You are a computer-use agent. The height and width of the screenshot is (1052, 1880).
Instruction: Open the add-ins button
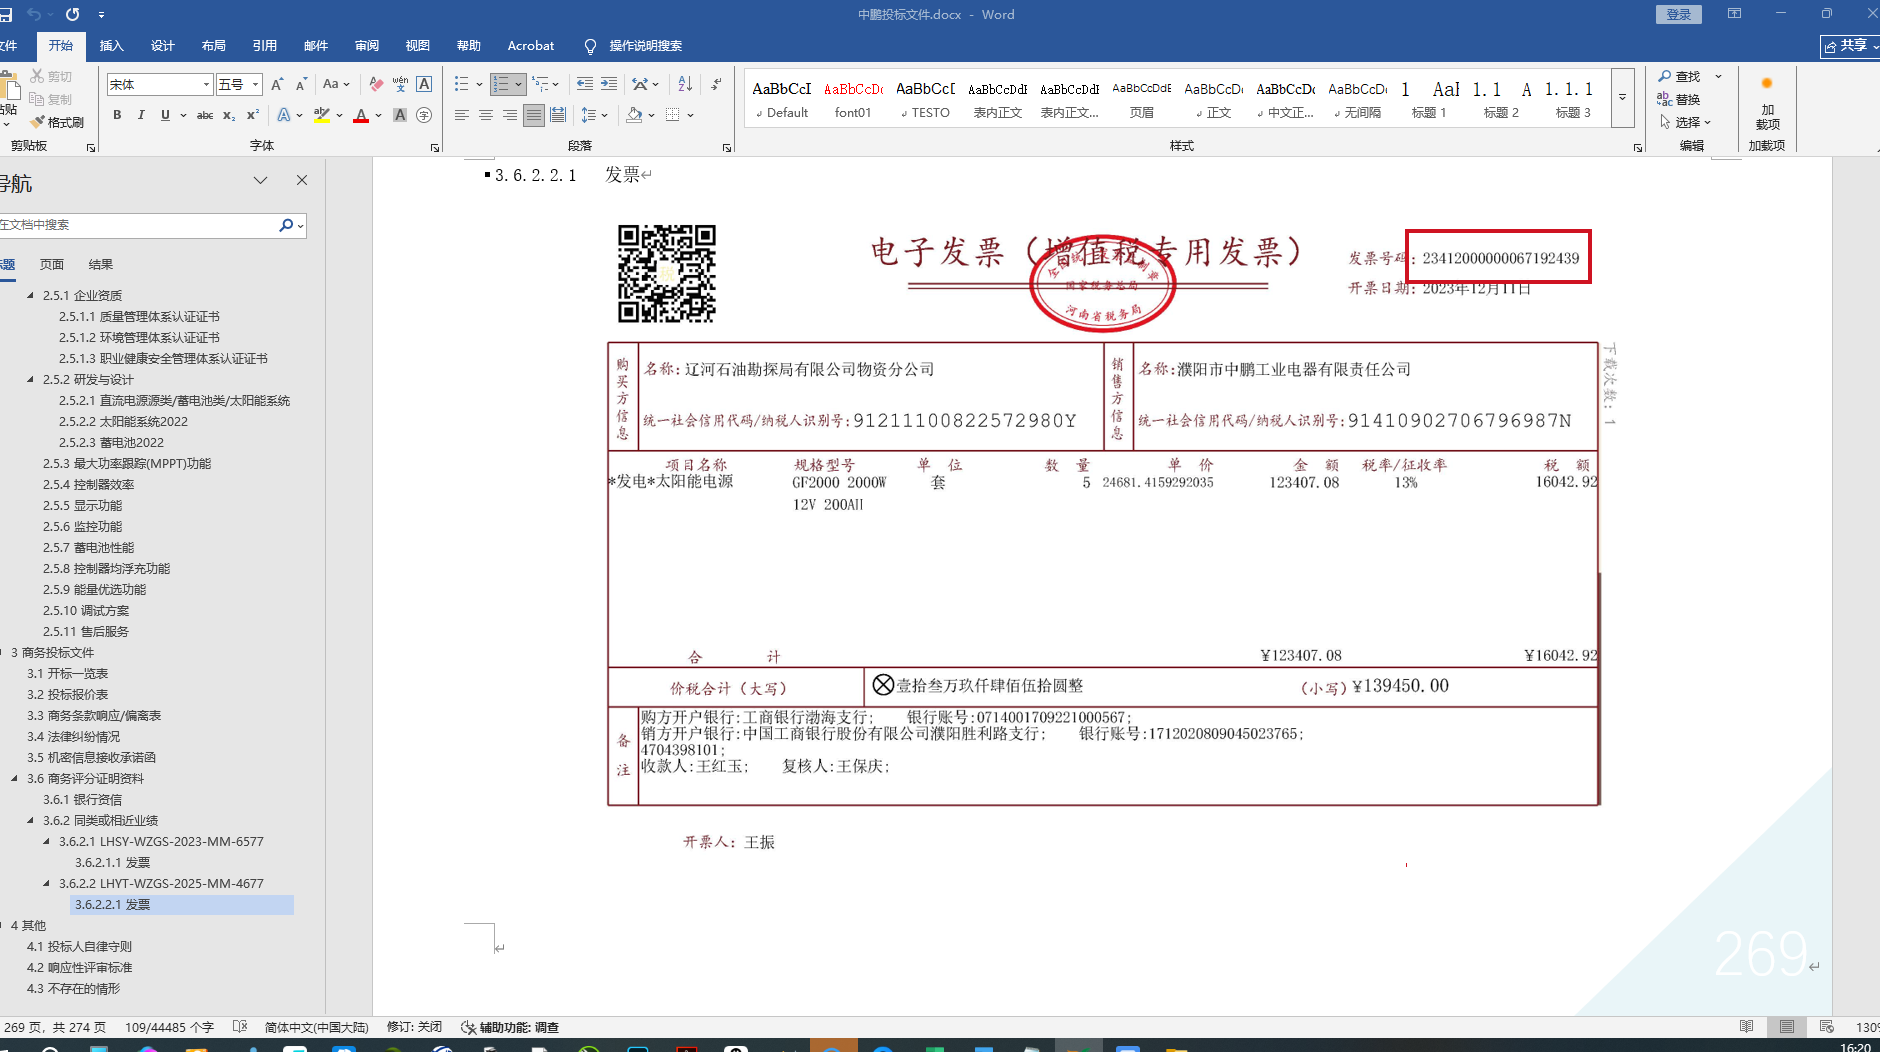tap(1767, 105)
